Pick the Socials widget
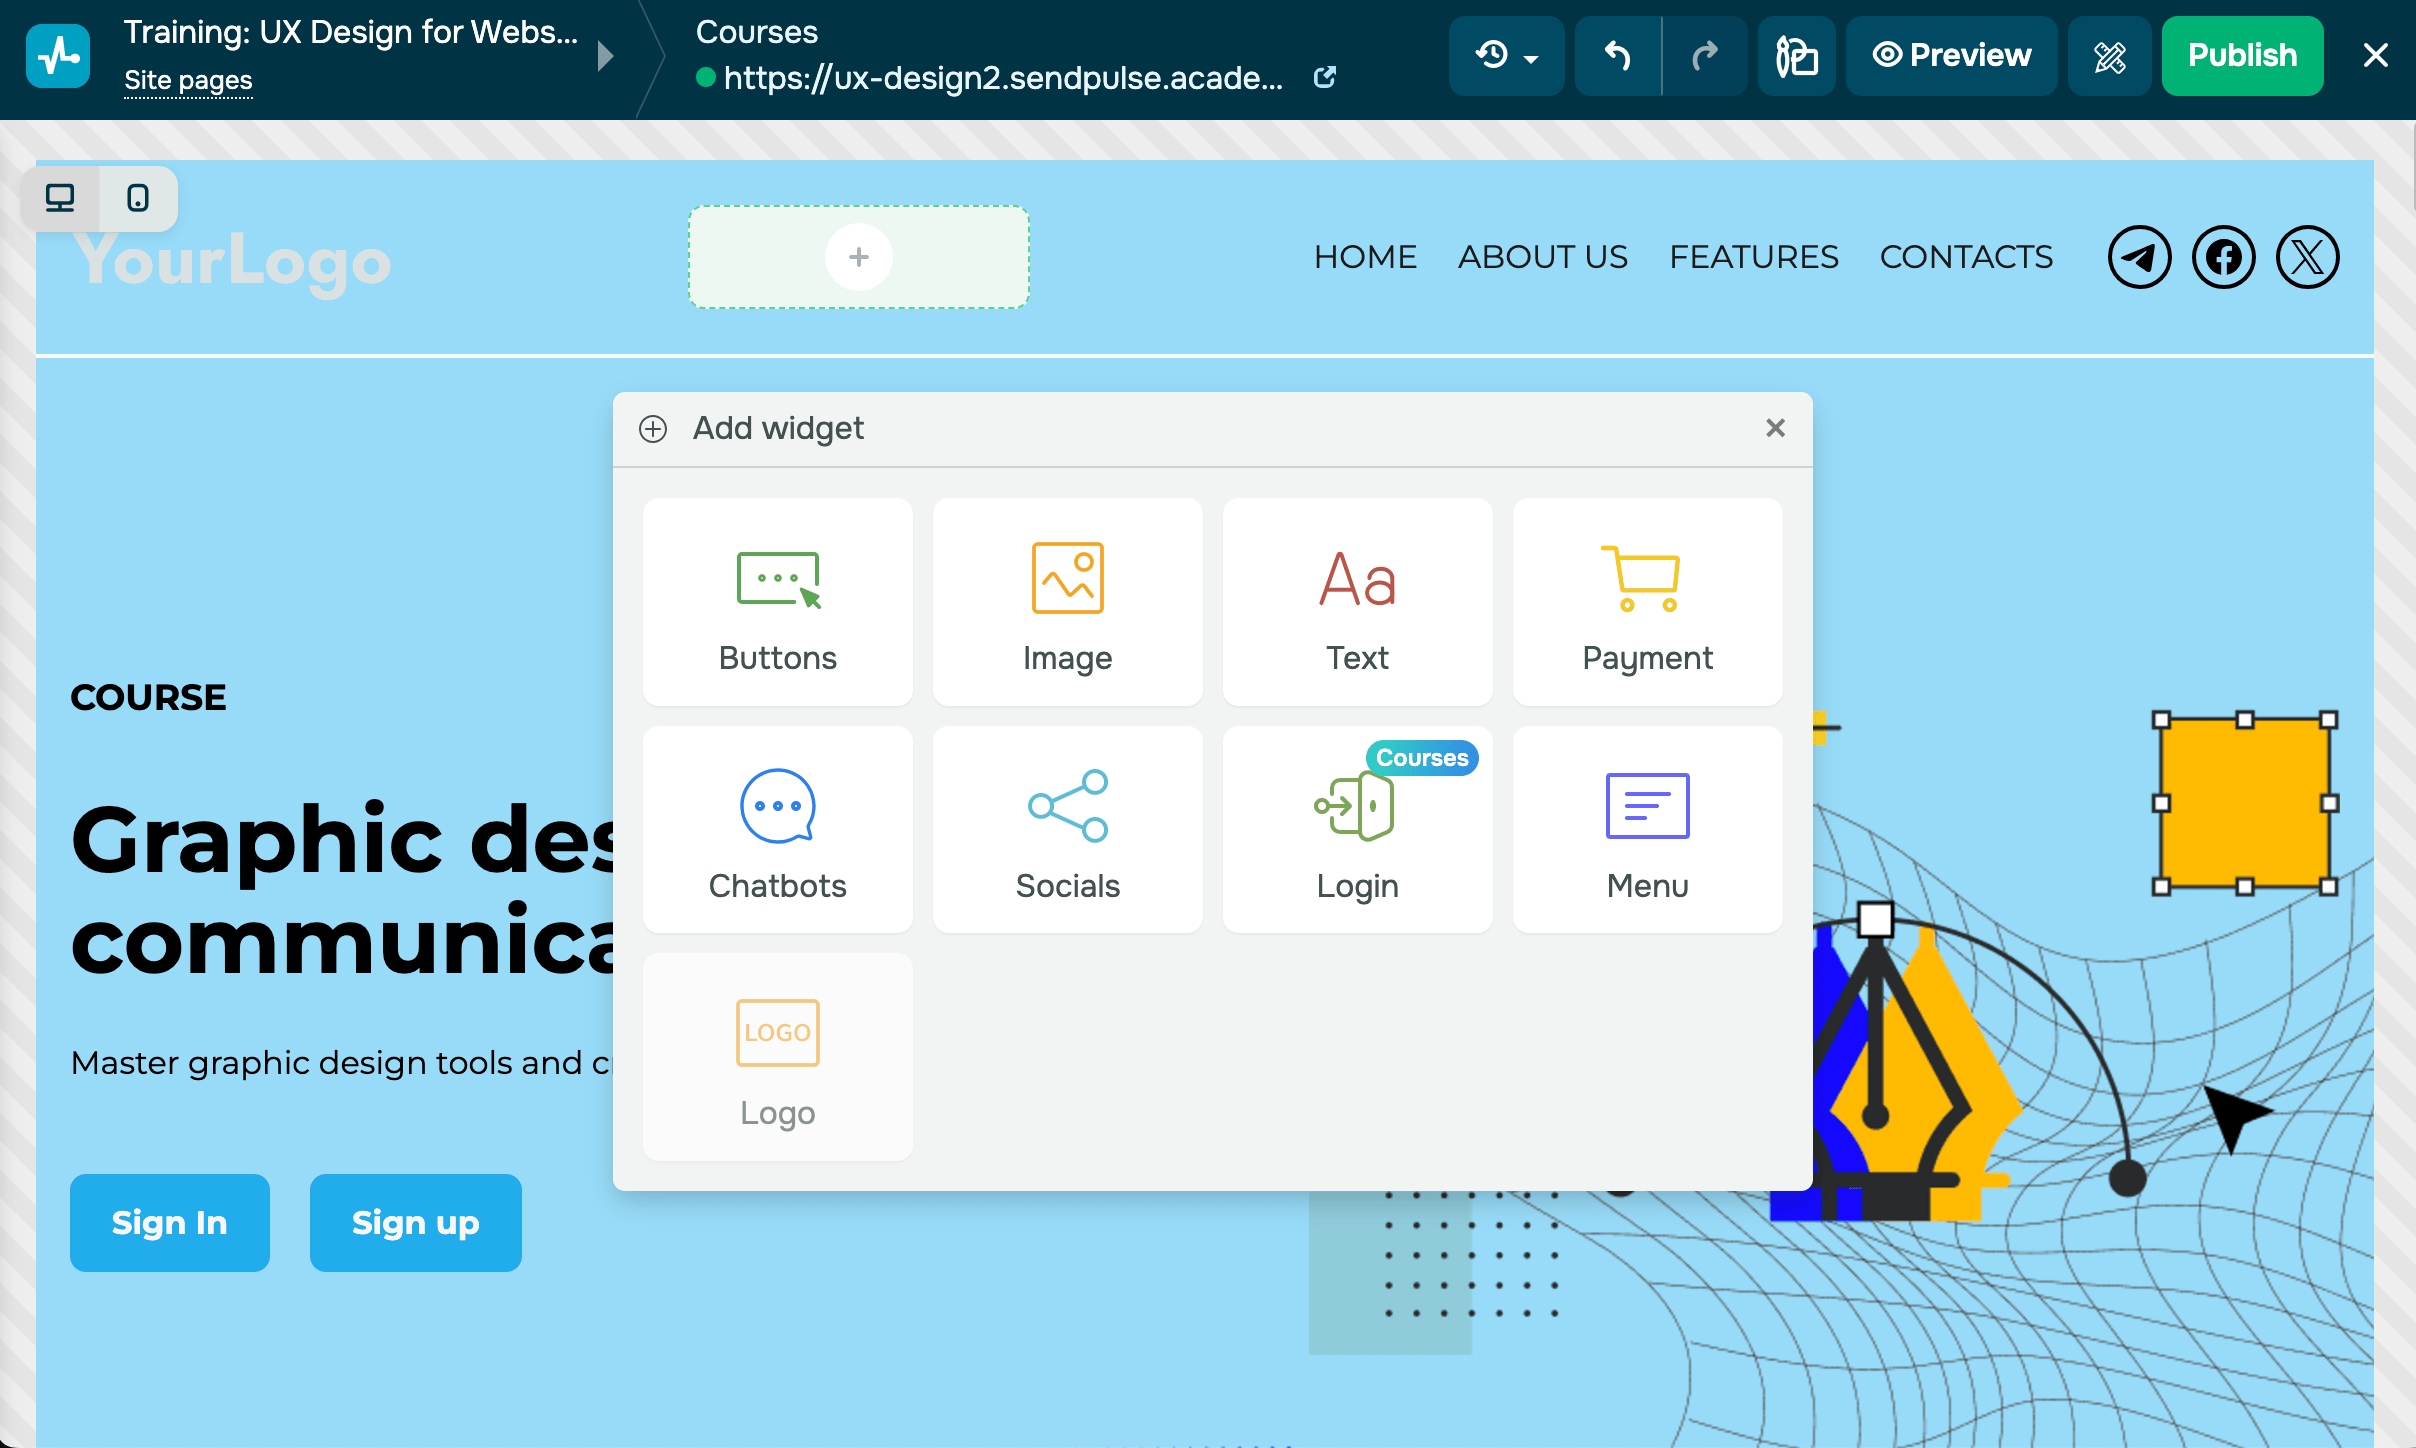This screenshot has width=2416, height=1448. pos(1067,830)
